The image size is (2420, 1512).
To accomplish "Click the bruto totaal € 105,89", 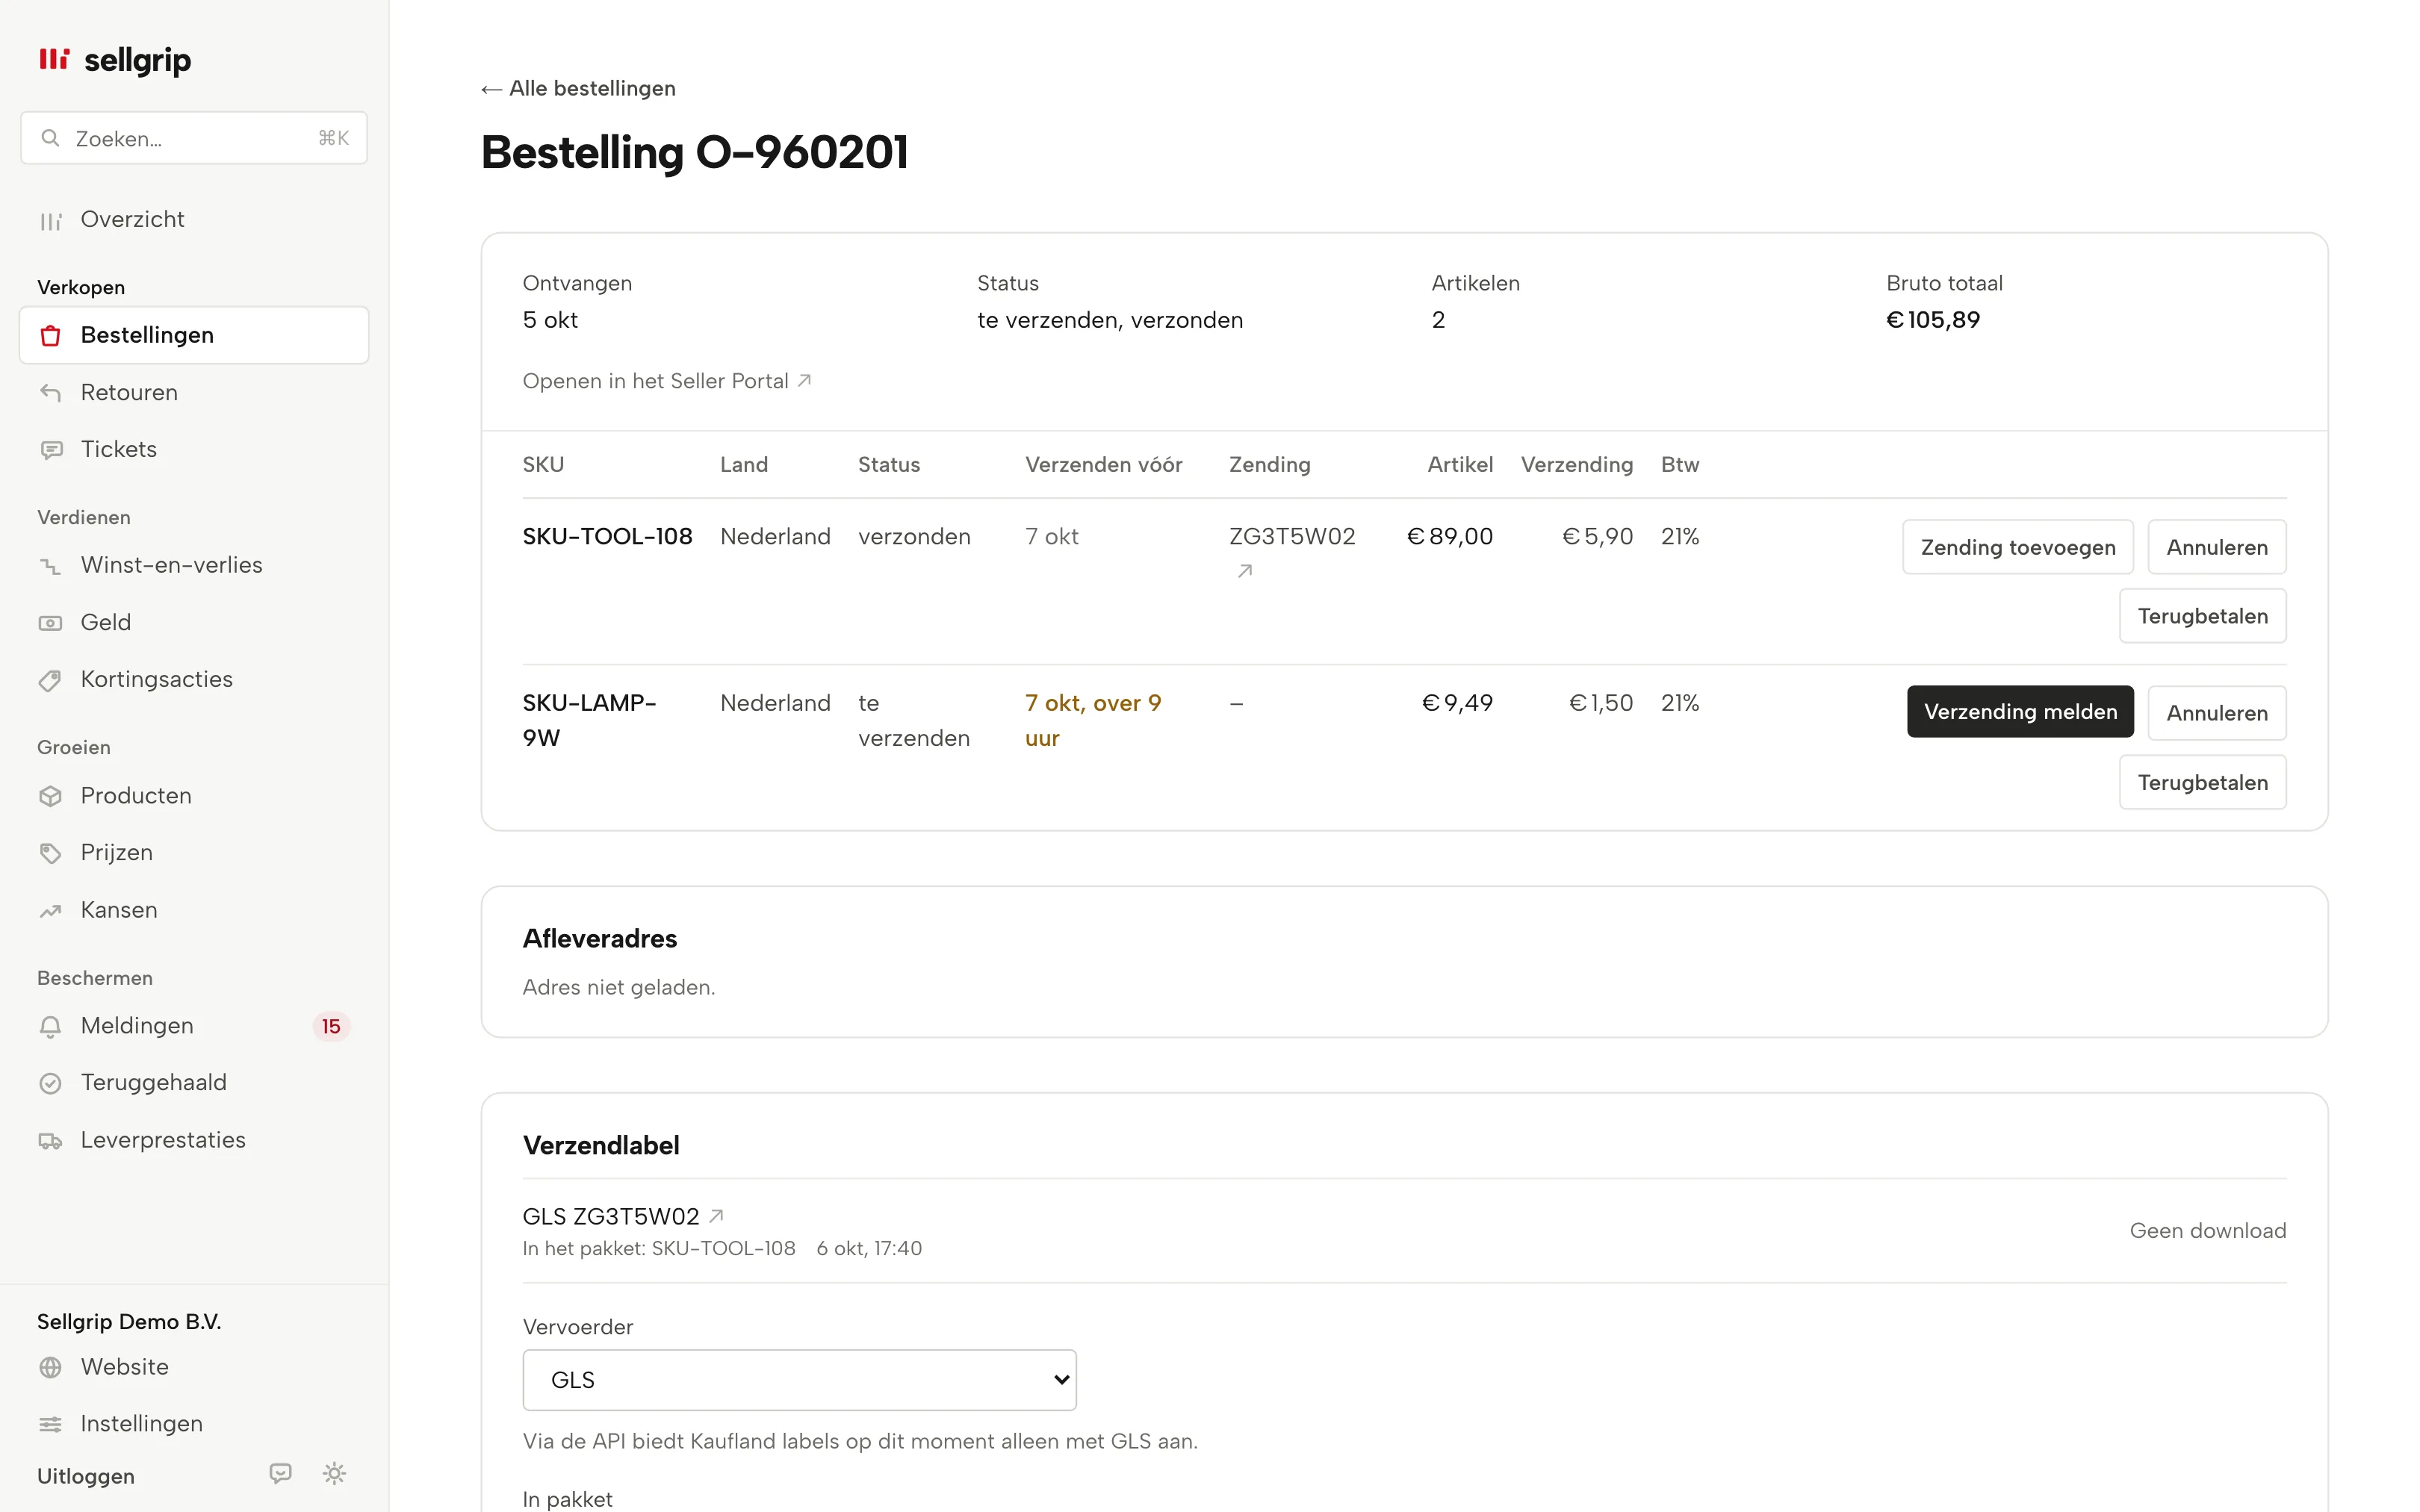I will tap(1932, 321).
